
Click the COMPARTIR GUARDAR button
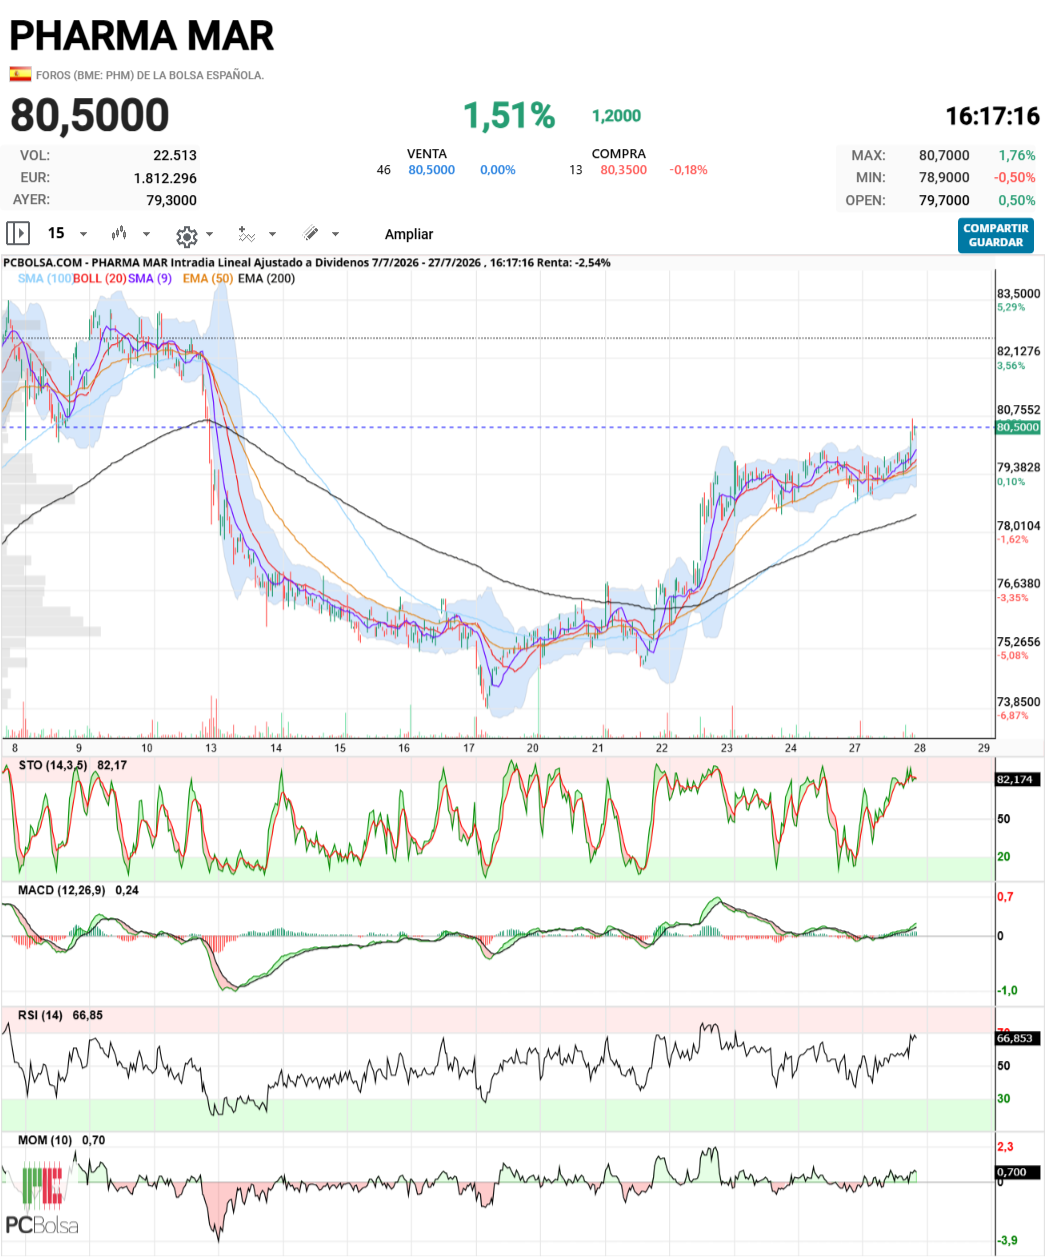[x=996, y=235]
